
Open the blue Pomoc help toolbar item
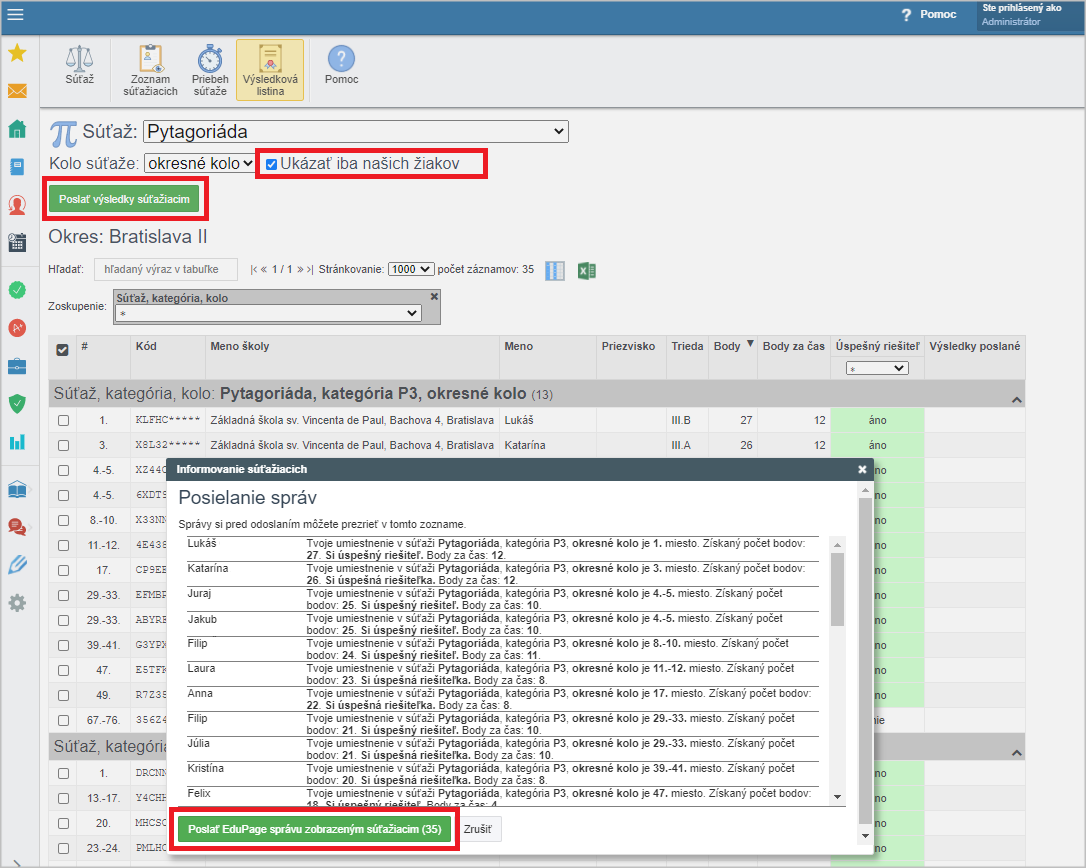tap(341, 66)
